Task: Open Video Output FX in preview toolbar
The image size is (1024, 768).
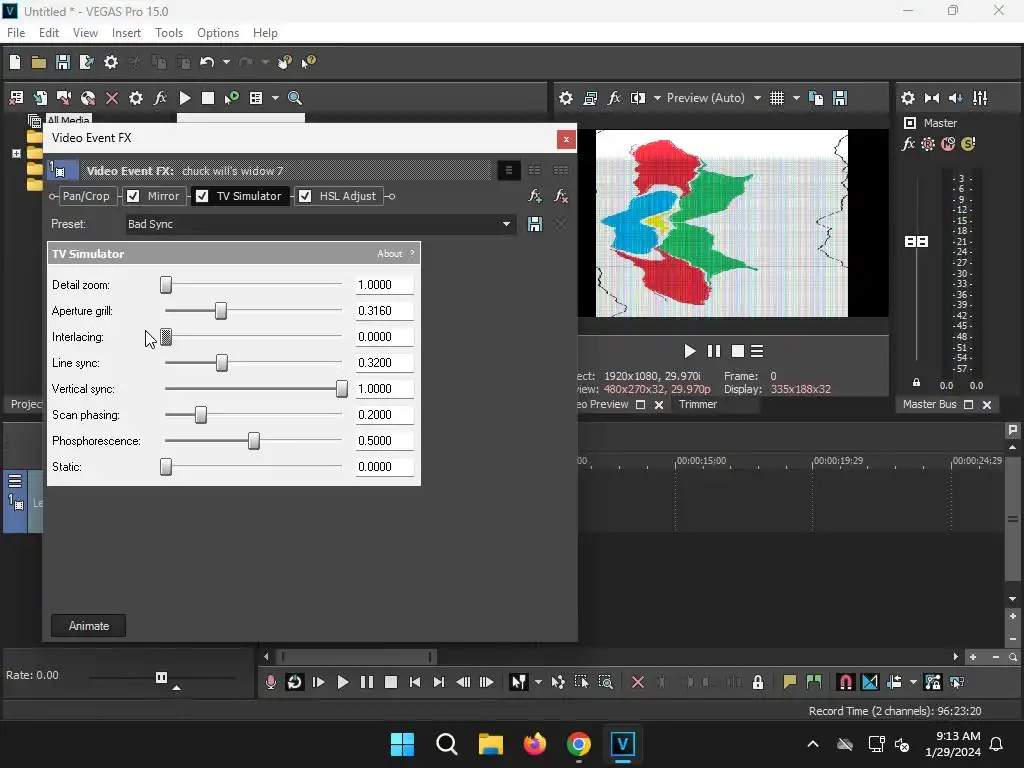Action: (x=614, y=98)
